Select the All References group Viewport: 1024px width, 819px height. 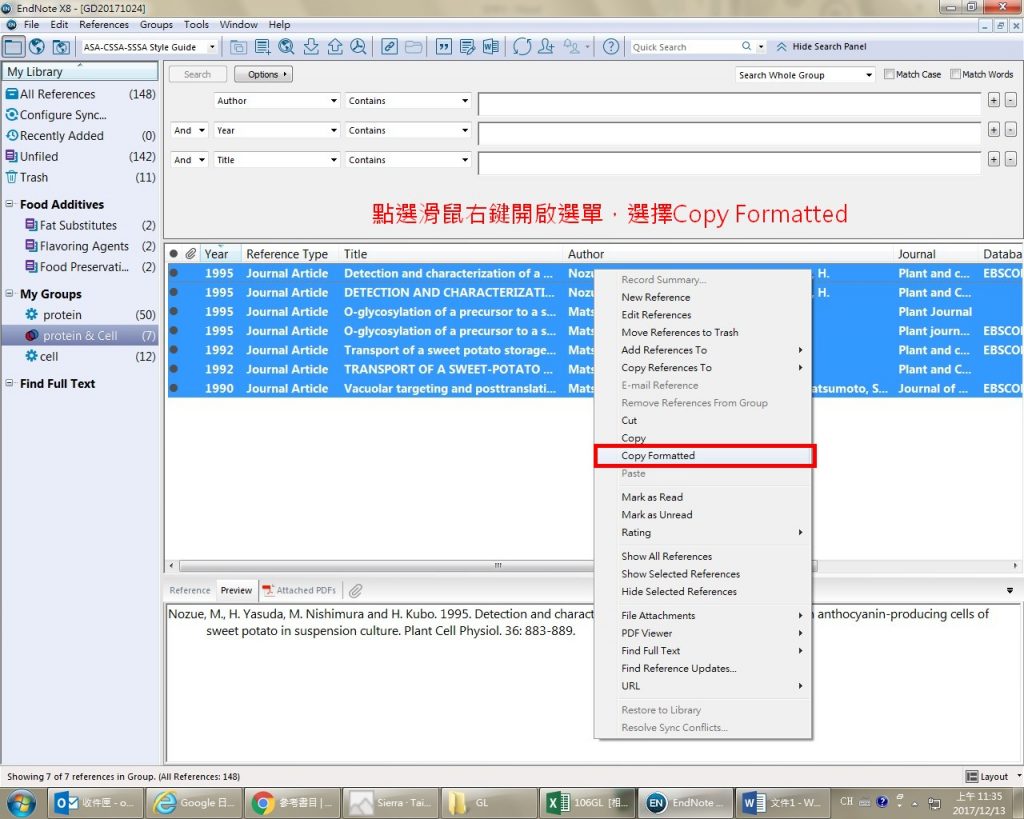[80, 94]
